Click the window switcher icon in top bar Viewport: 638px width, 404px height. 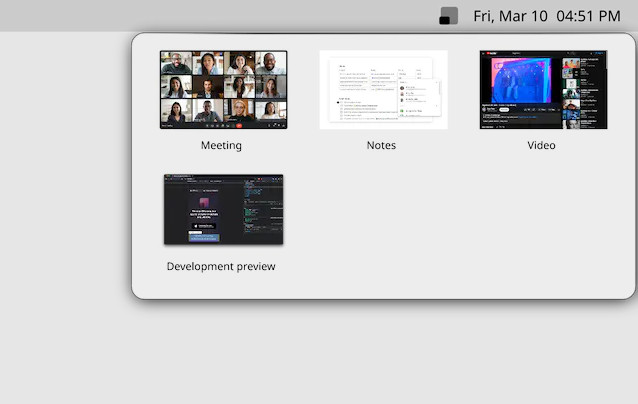click(x=448, y=16)
